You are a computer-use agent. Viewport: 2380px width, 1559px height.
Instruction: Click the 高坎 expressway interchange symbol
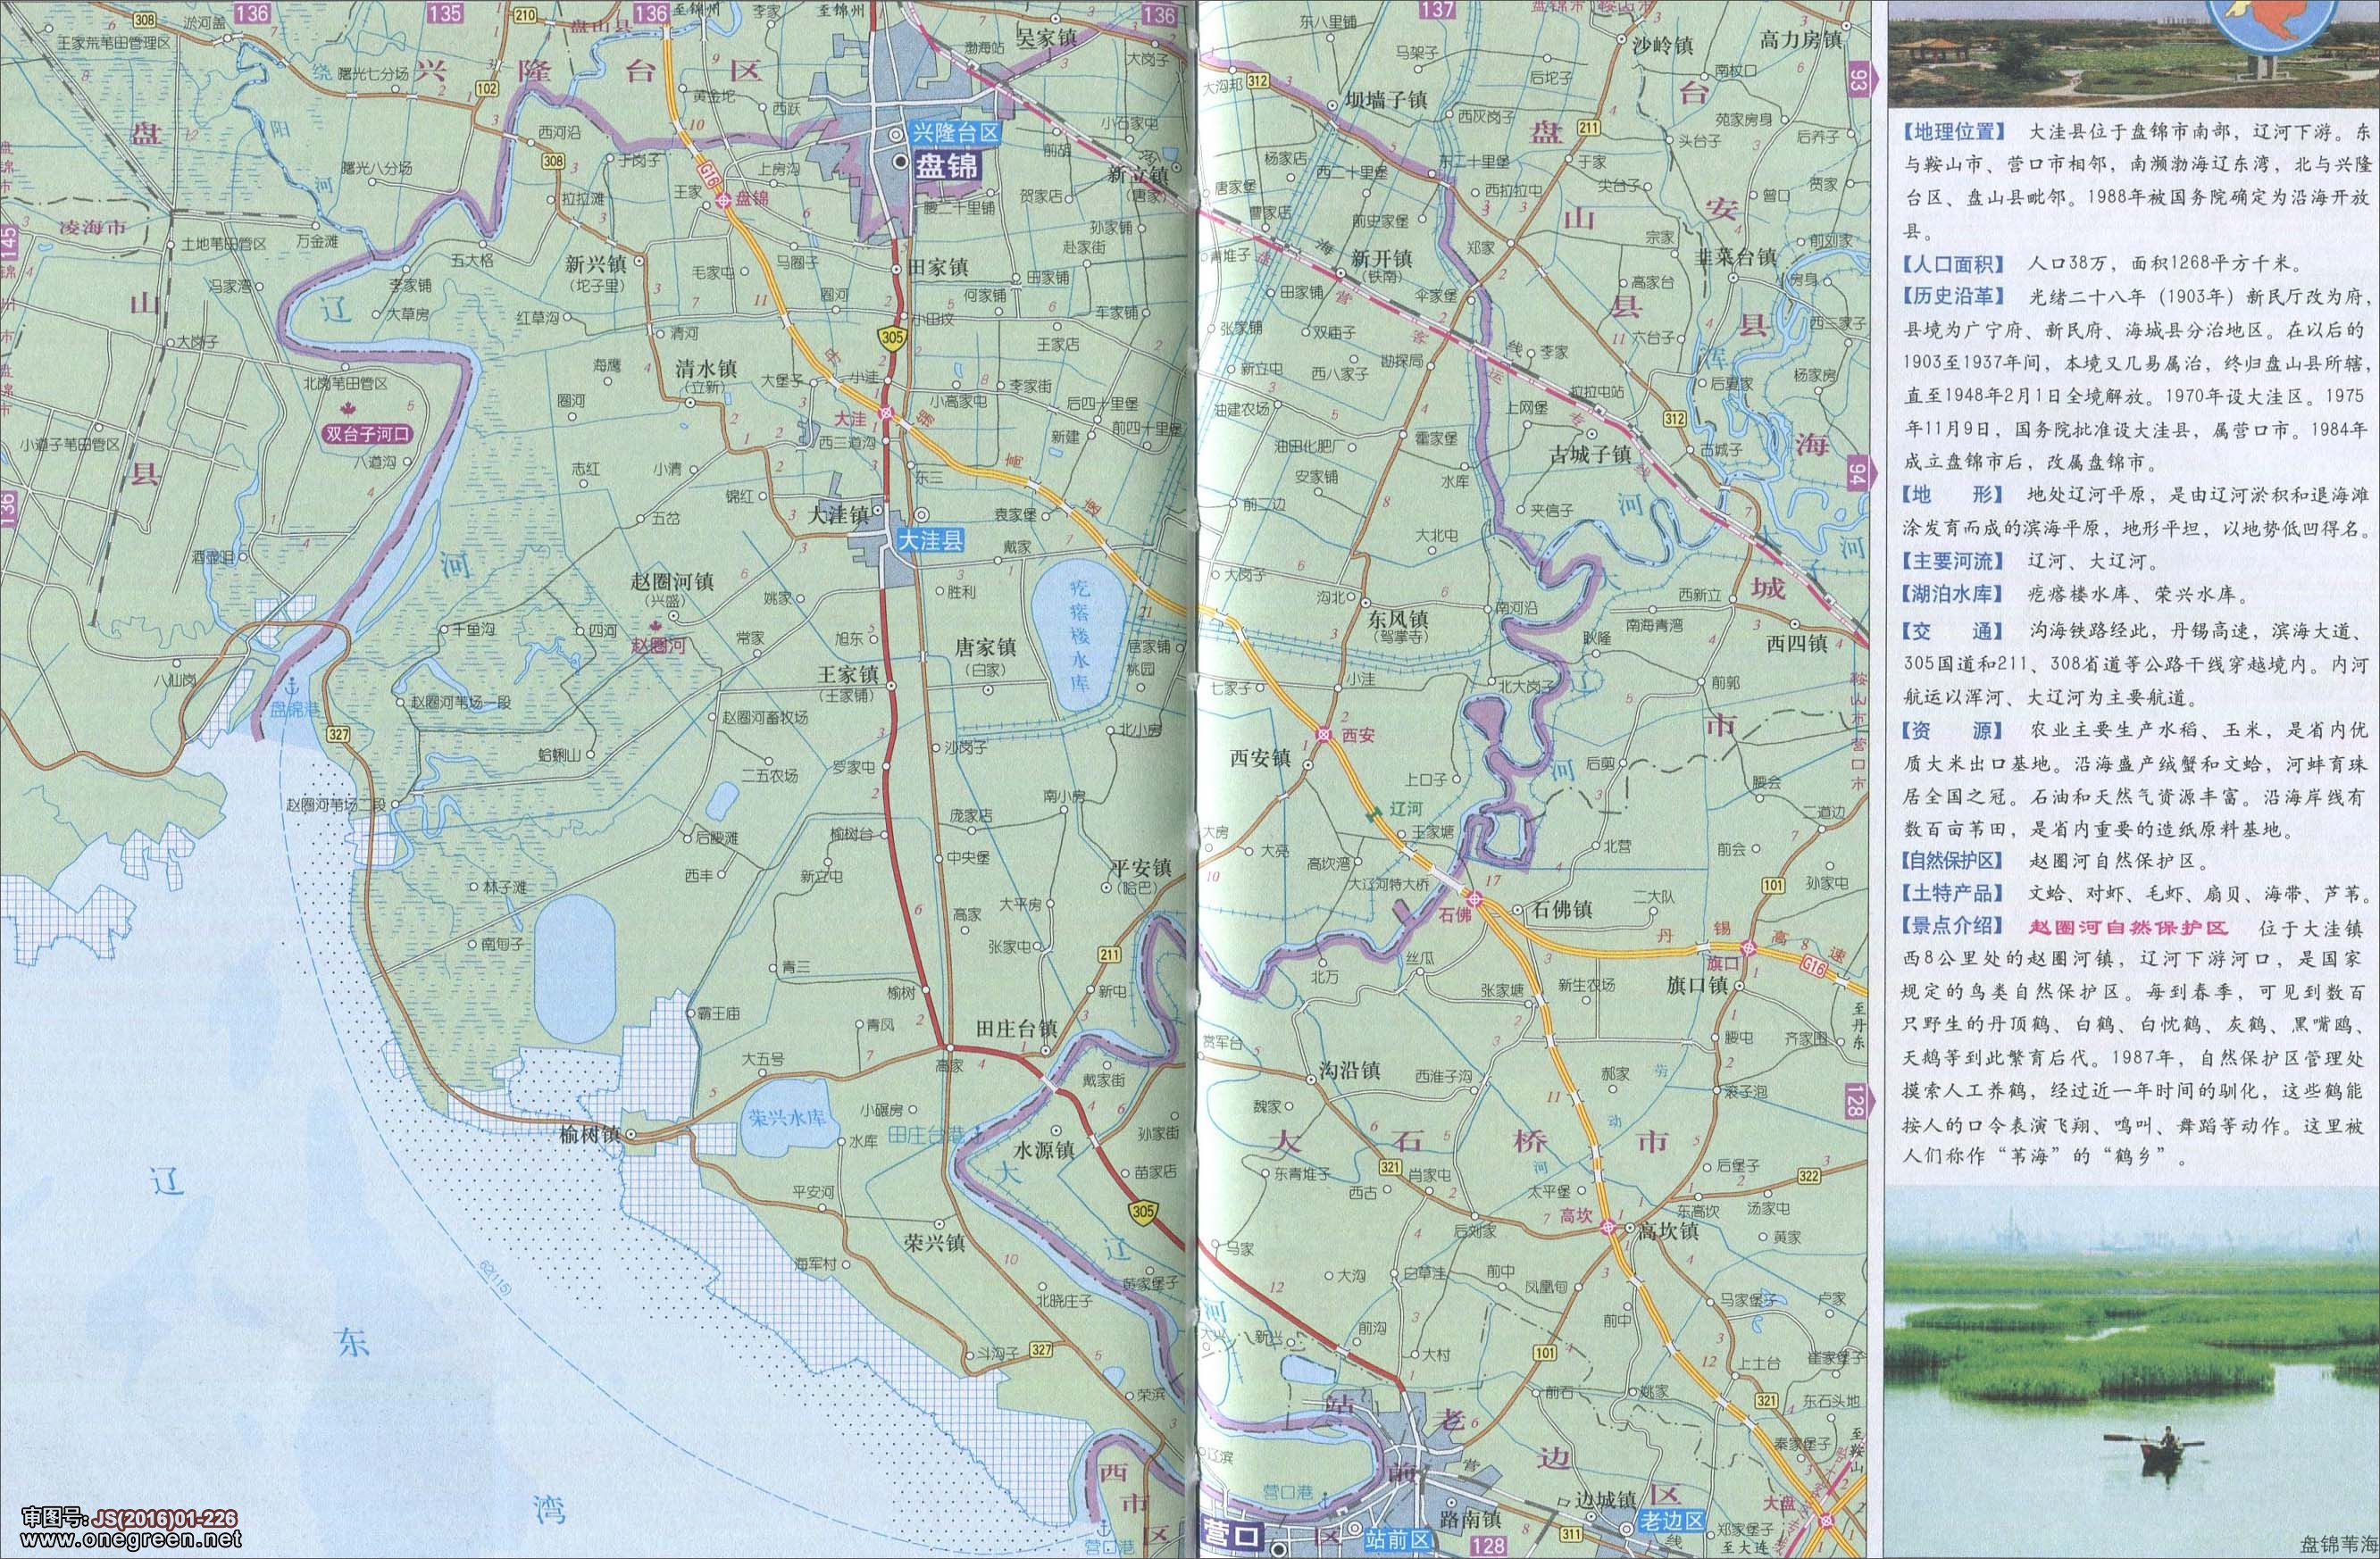(1609, 1227)
